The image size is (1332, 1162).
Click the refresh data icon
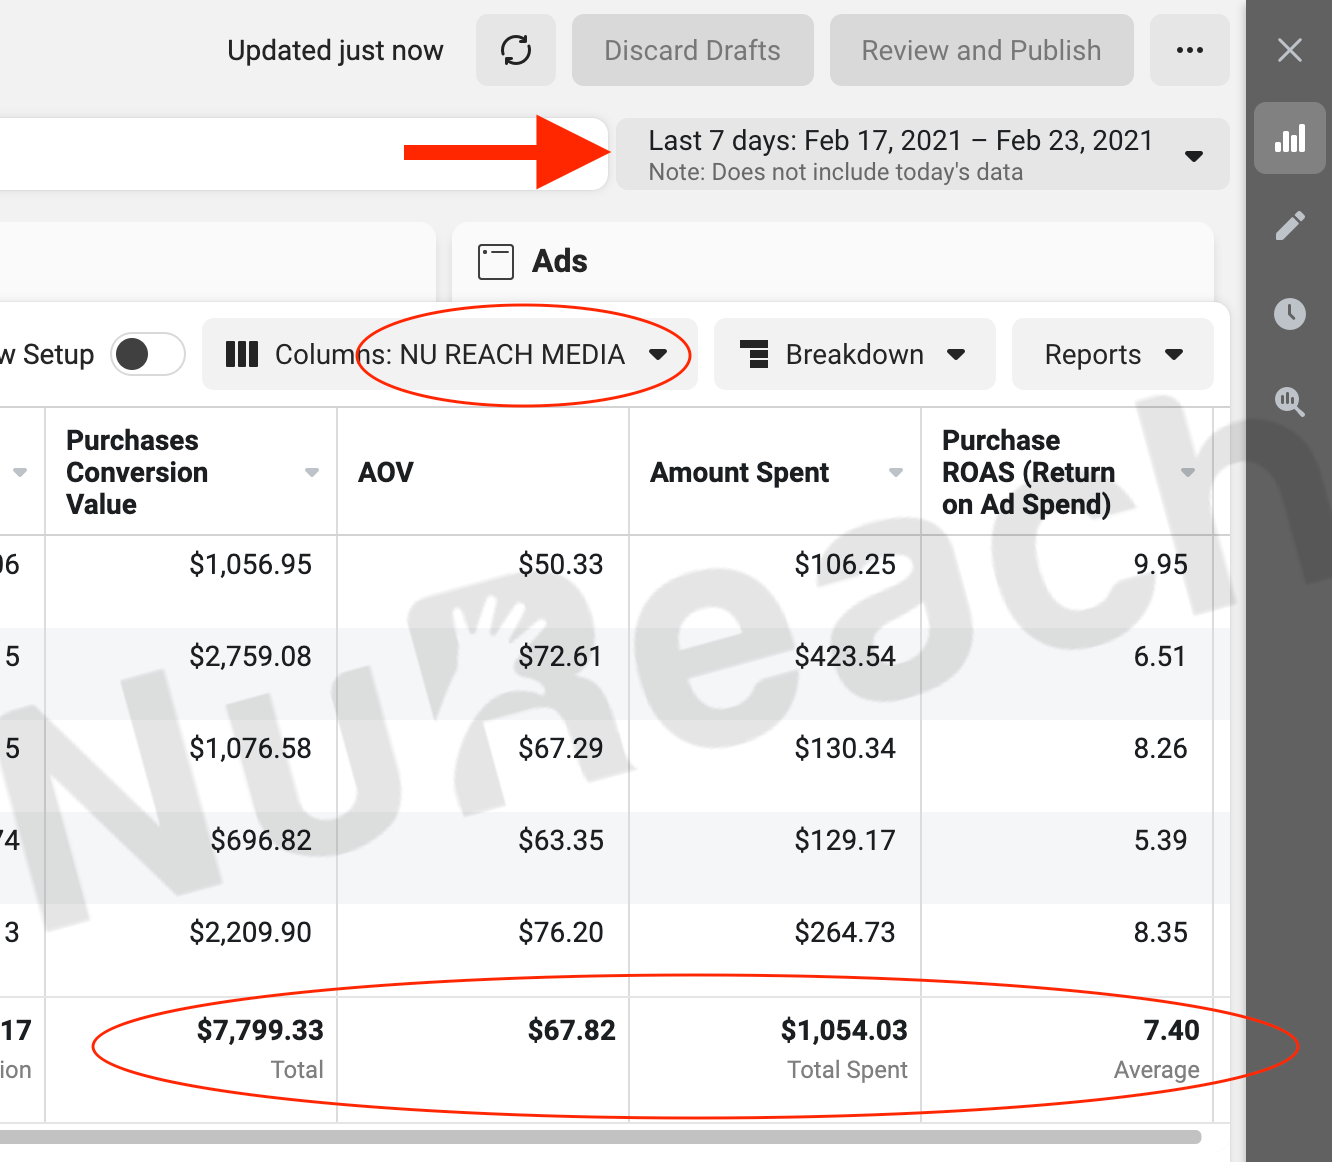pyautogui.click(x=516, y=50)
